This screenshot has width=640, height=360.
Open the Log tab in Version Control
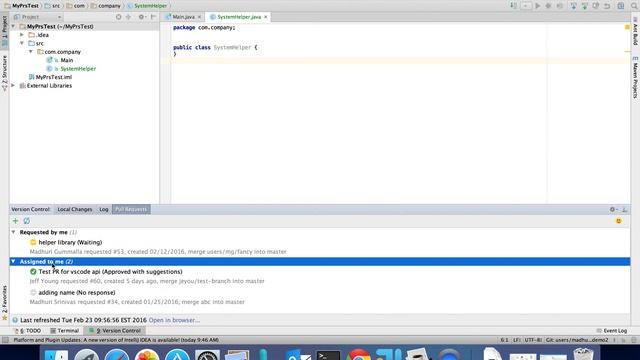[104, 209]
